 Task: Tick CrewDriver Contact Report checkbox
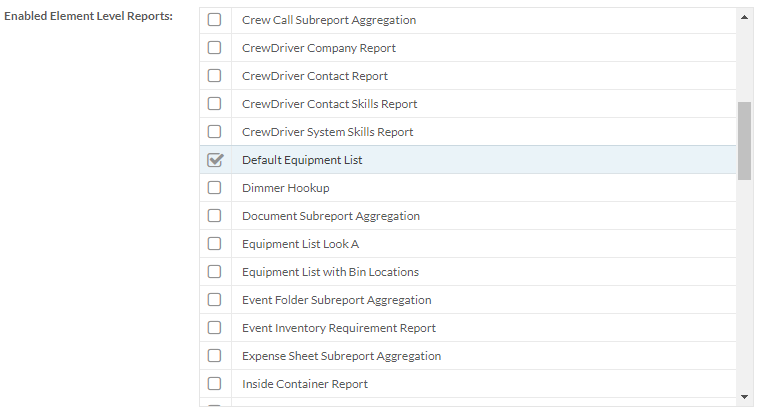click(x=214, y=76)
